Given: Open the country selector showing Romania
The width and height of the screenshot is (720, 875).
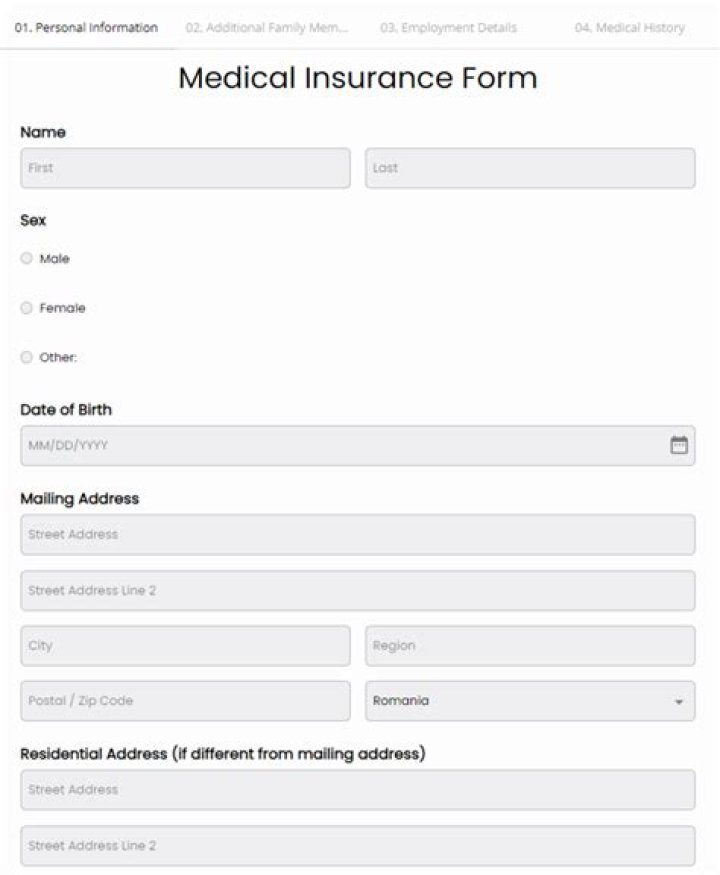Looking at the screenshot, I should (x=530, y=700).
